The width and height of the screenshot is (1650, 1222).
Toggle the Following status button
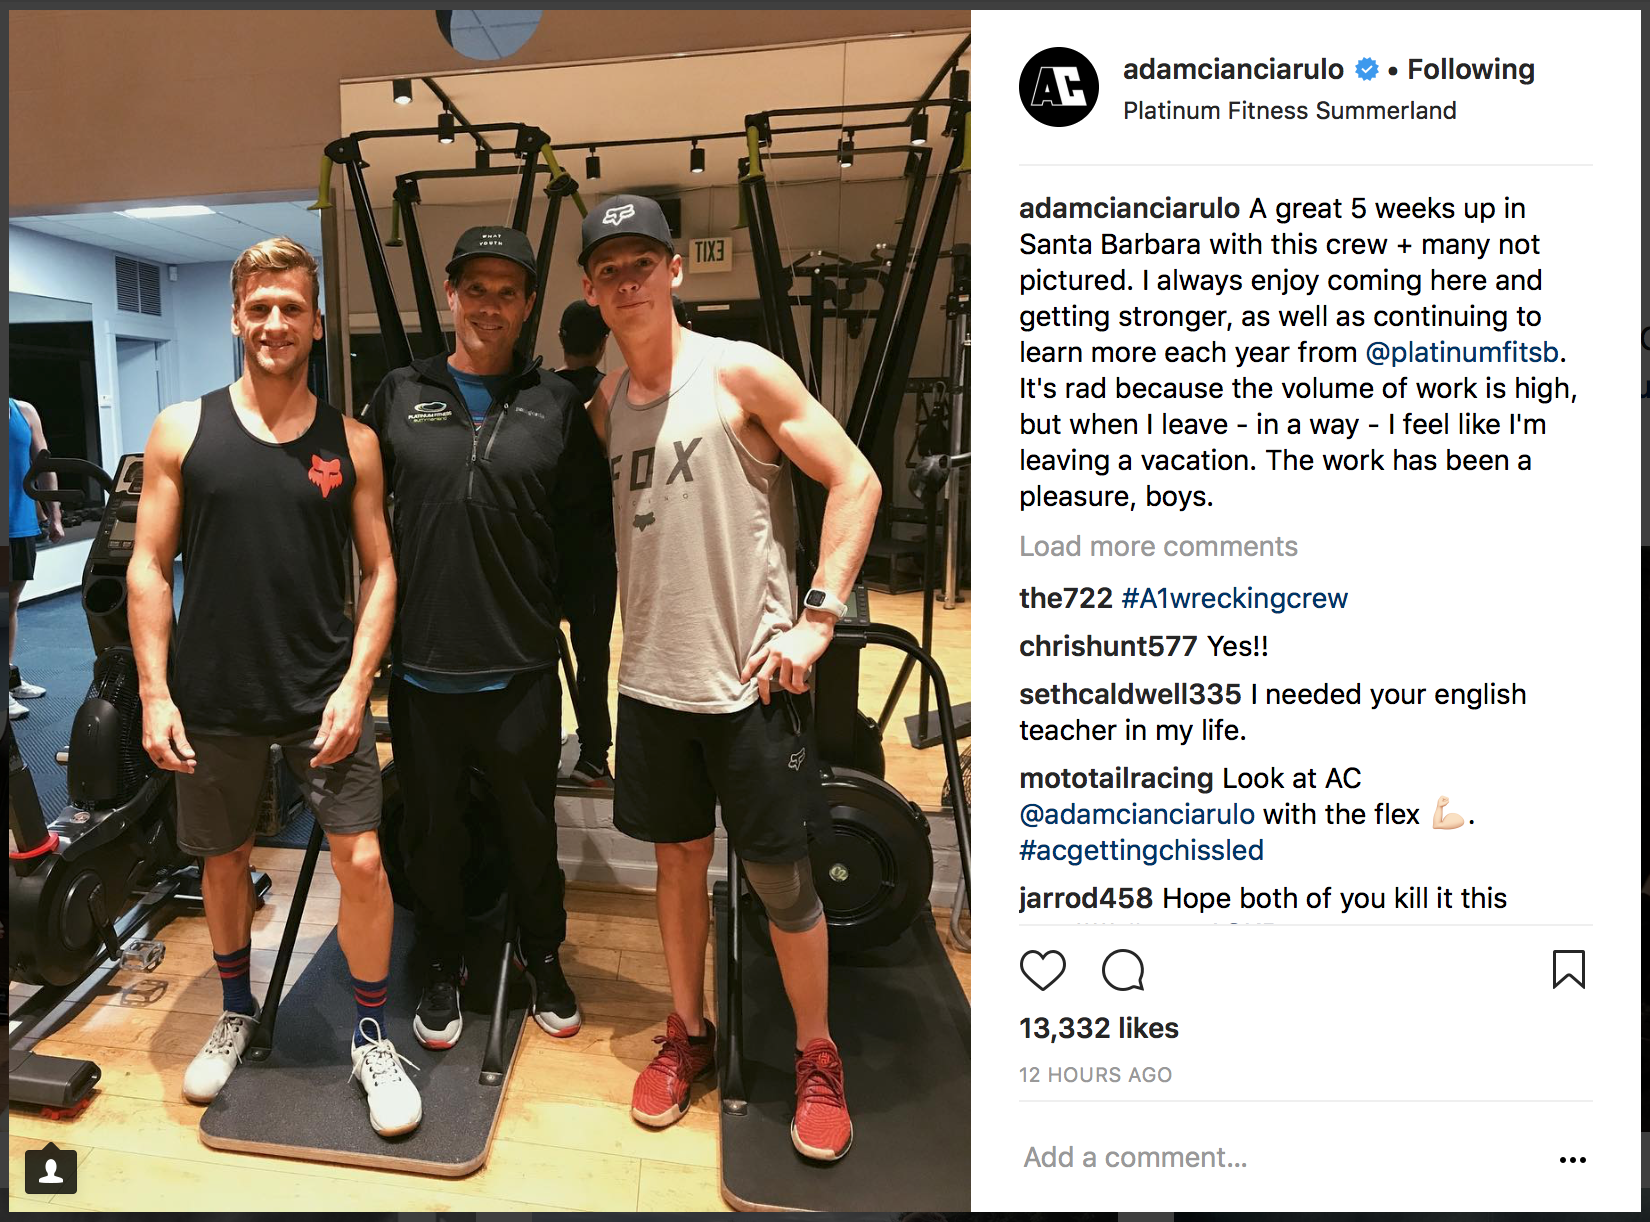[x=1470, y=69]
